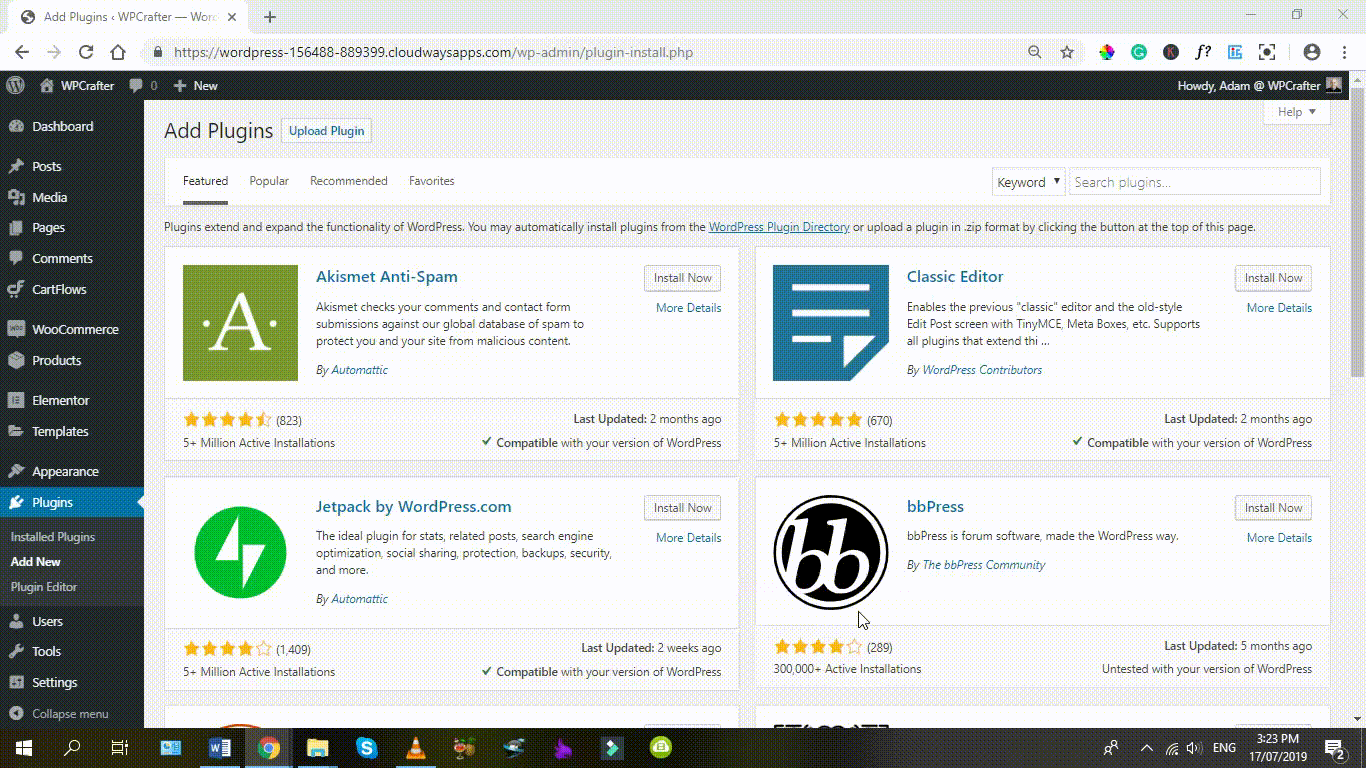Click the Jetpack plugin icon thumbnail
1366x768 pixels.
[240, 552]
